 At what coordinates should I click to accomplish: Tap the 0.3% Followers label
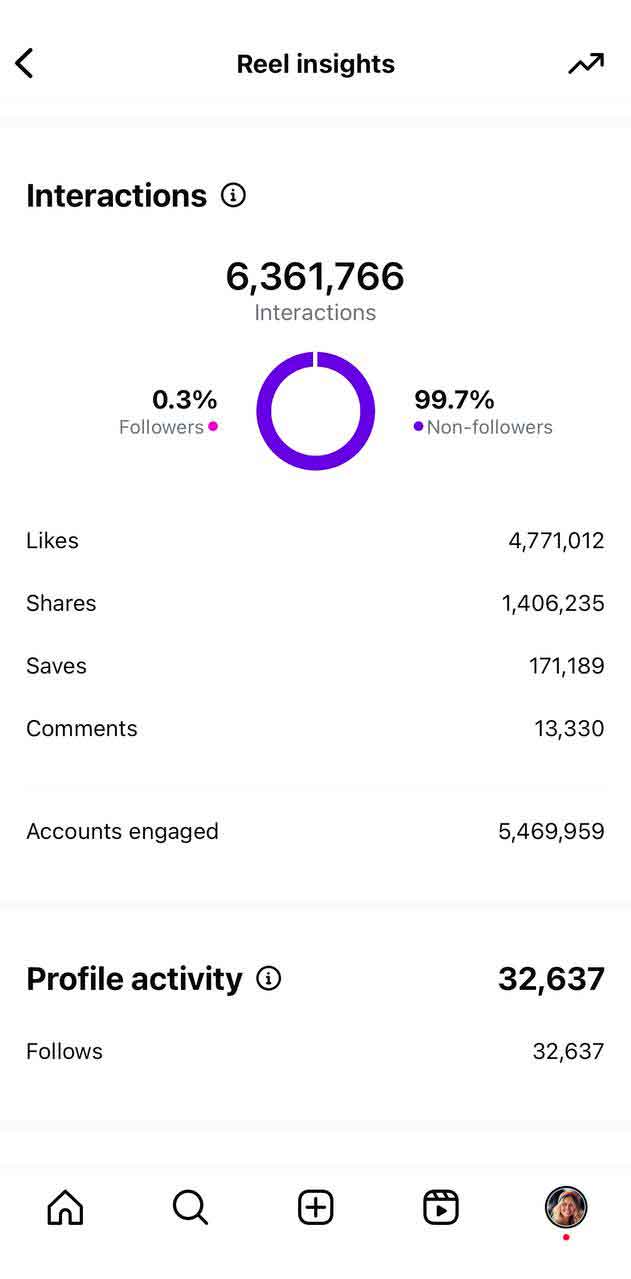click(169, 412)
